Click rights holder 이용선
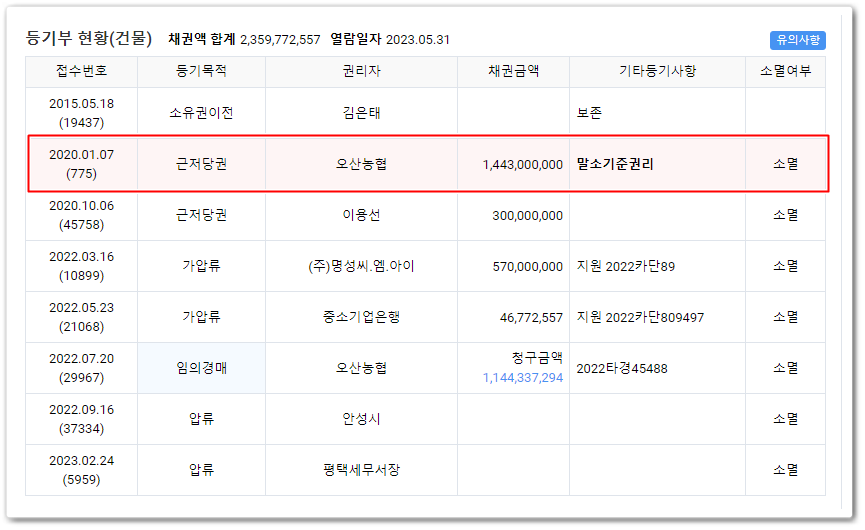This screenshot has width=865, height=530. coord(361,215)
